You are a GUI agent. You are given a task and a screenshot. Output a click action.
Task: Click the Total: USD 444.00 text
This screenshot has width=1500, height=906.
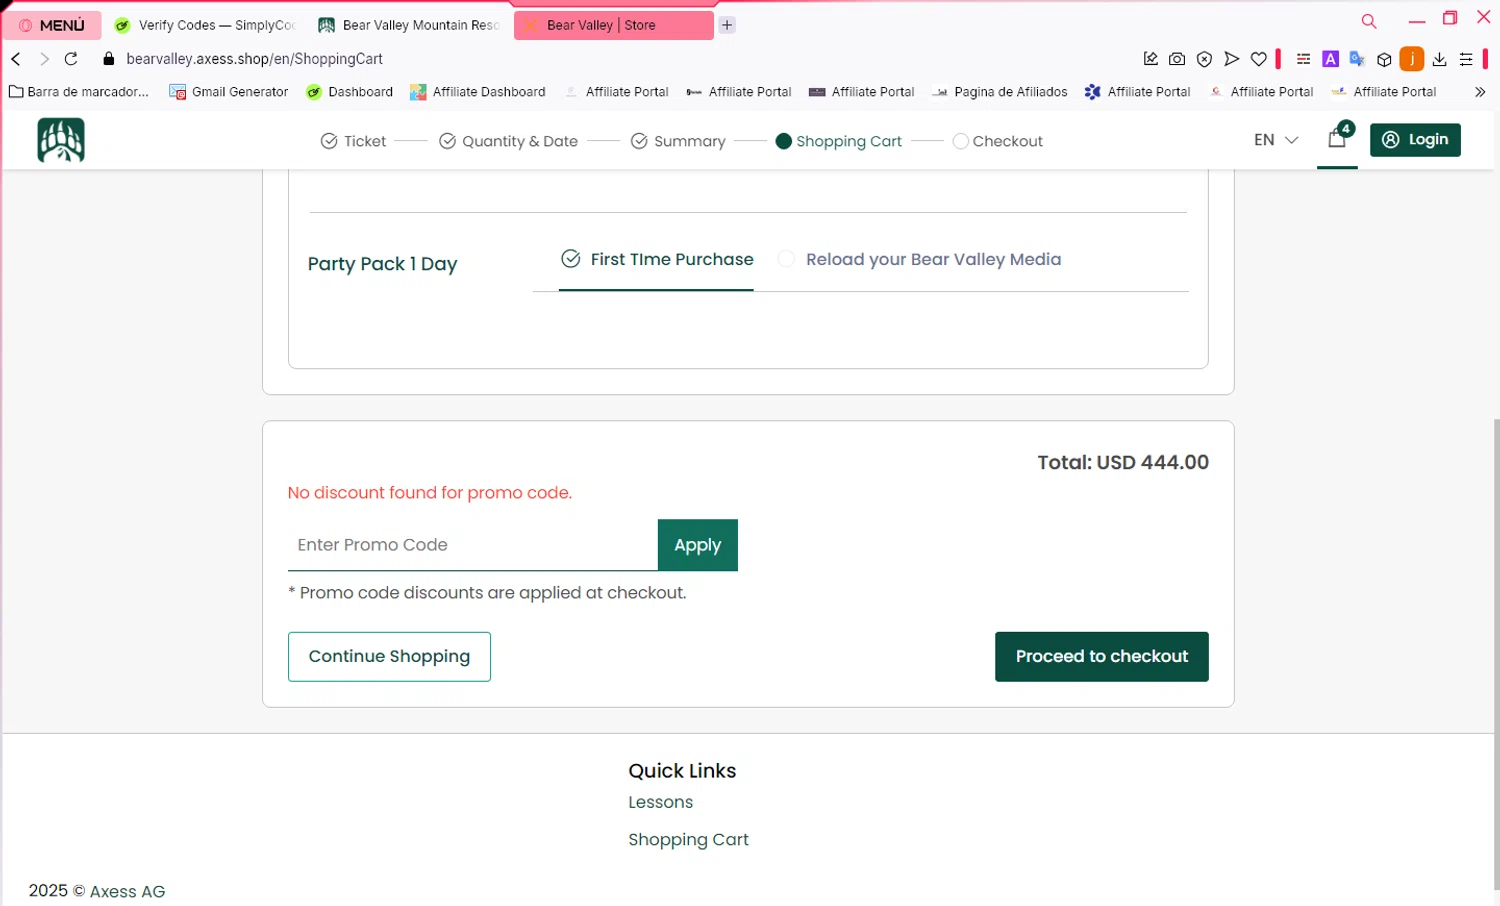(1122, 462)
